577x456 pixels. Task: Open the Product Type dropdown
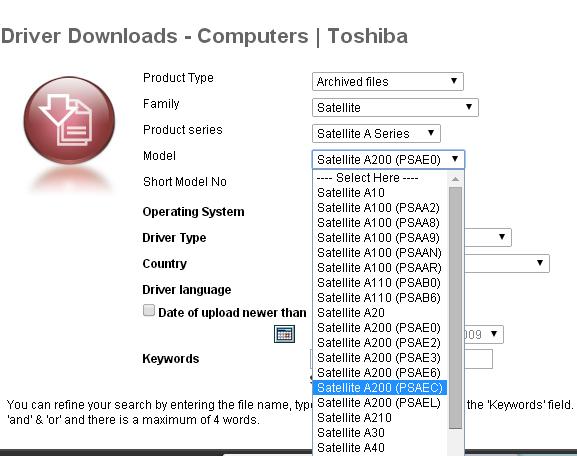coord(387,81)
